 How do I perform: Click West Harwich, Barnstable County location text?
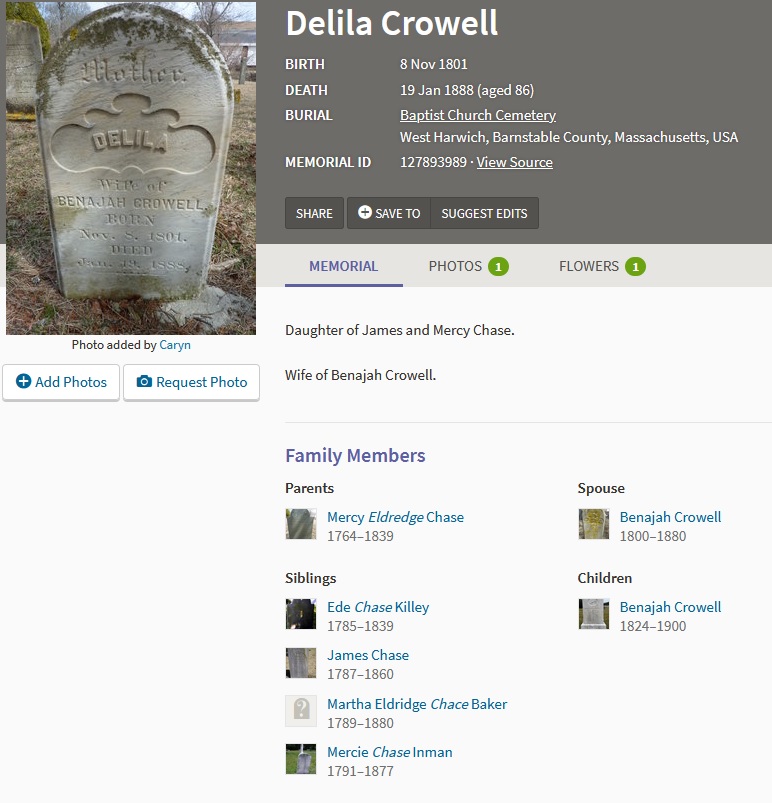pyautogui.click(x=569, y=137)
